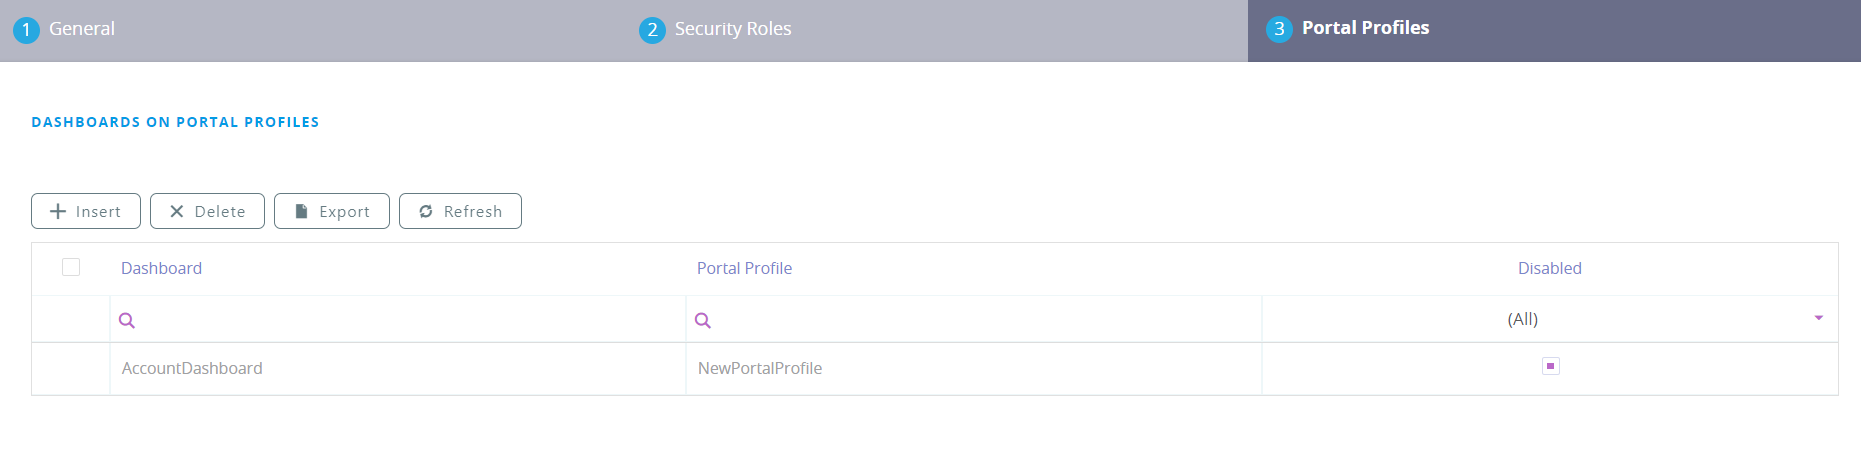Click the file icon on Export
Image resolution: width=1861 pixels, height=463 pixels.
point(301,211)
